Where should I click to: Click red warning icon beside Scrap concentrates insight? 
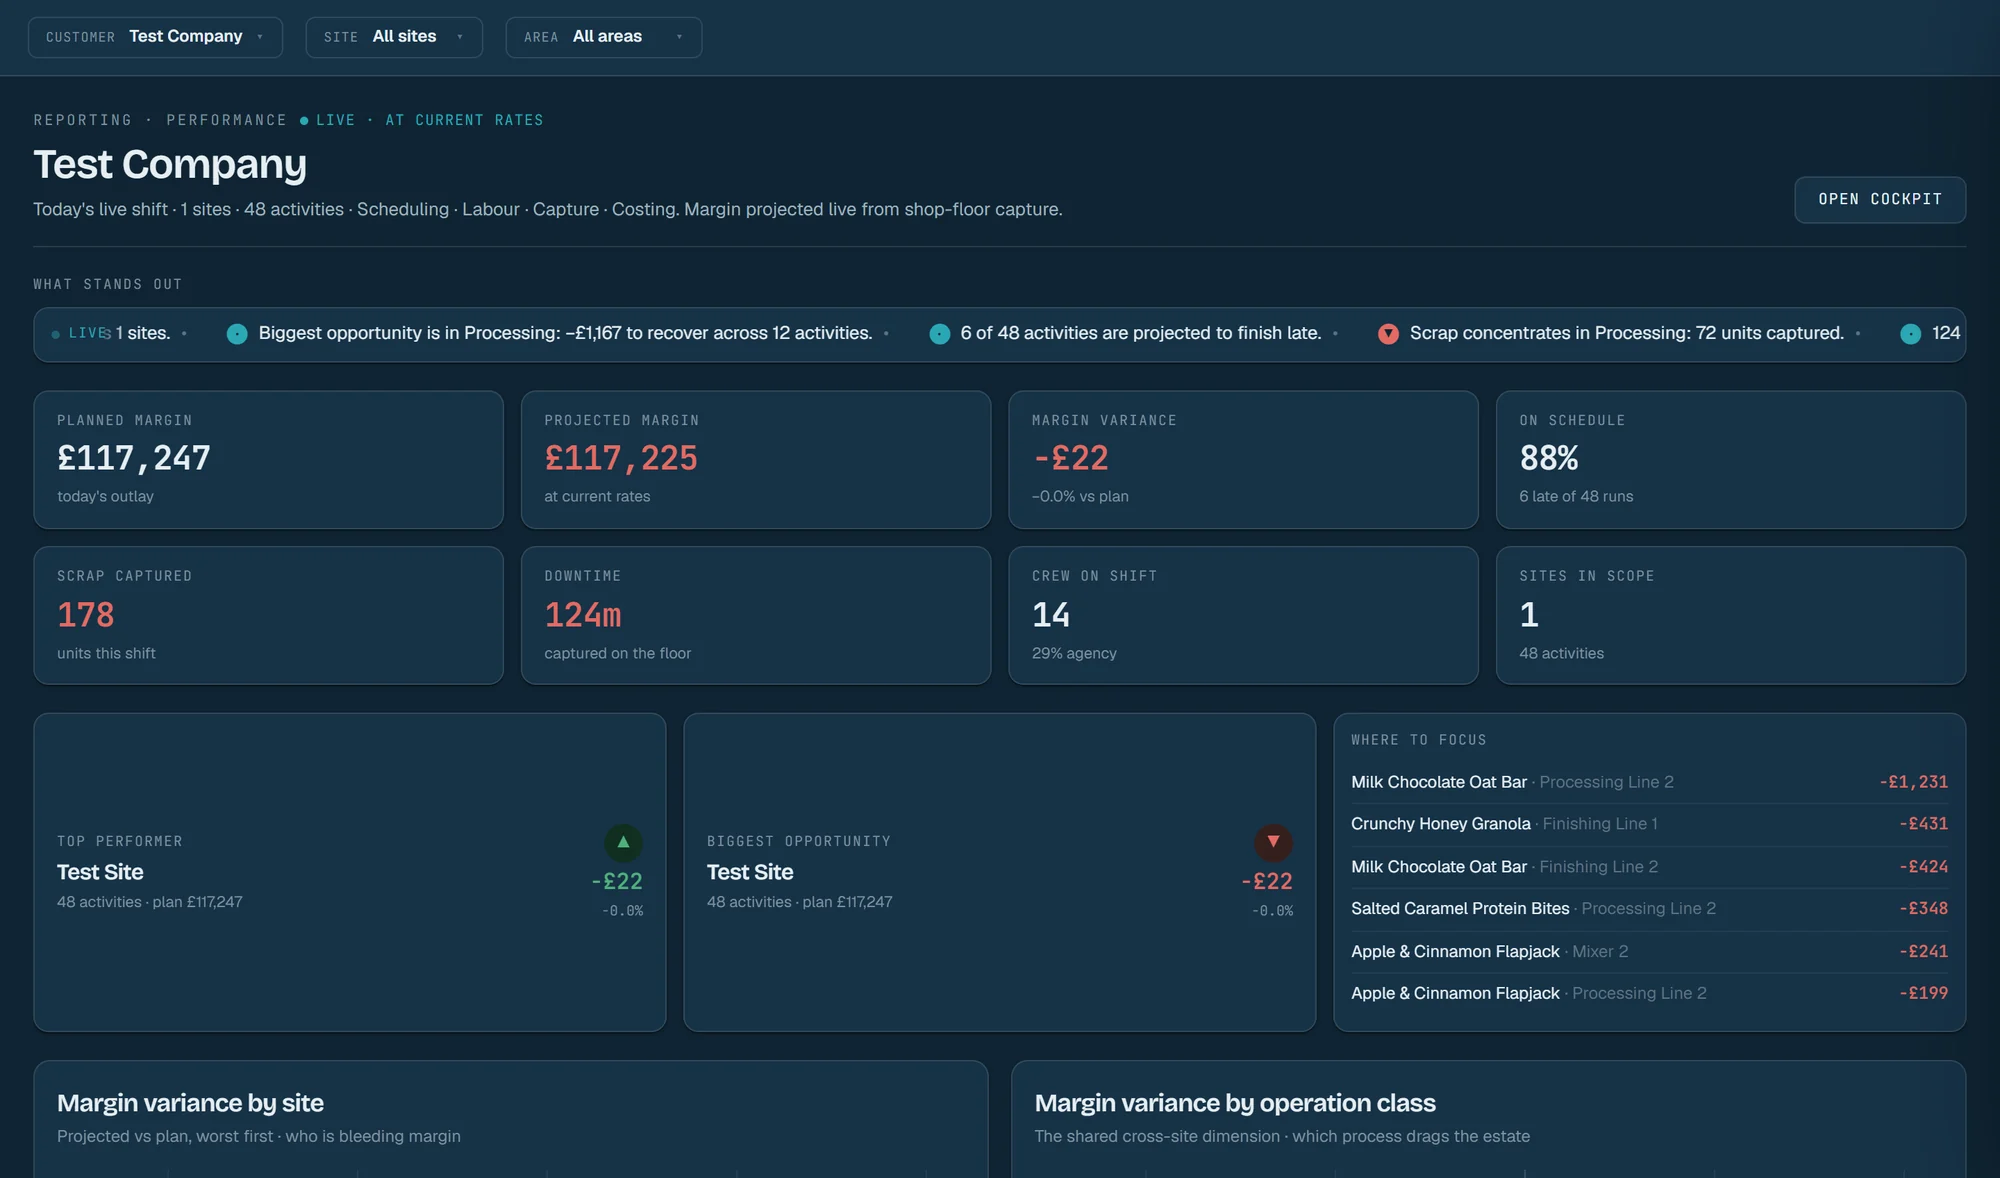coord(1388,334)
